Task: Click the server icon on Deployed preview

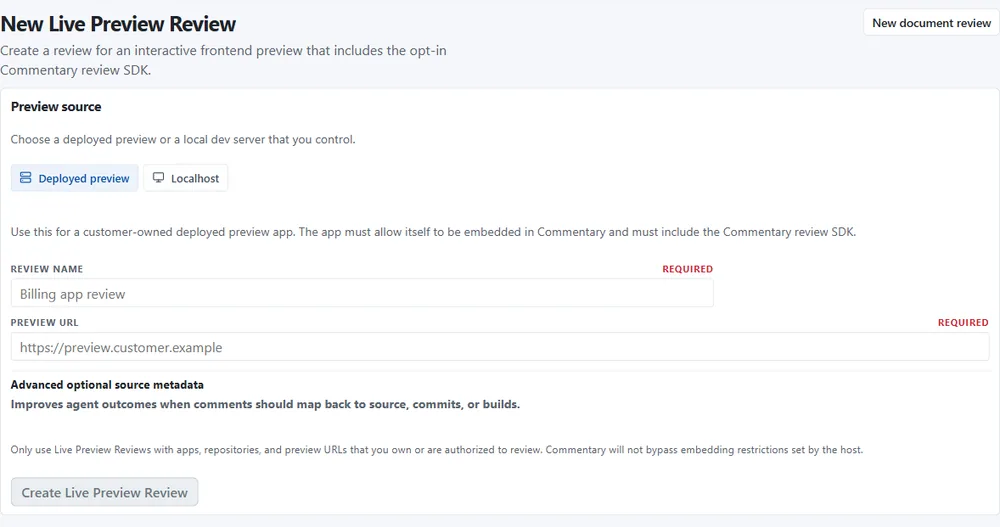Action: pyautogui.click(x=26, y=178)
